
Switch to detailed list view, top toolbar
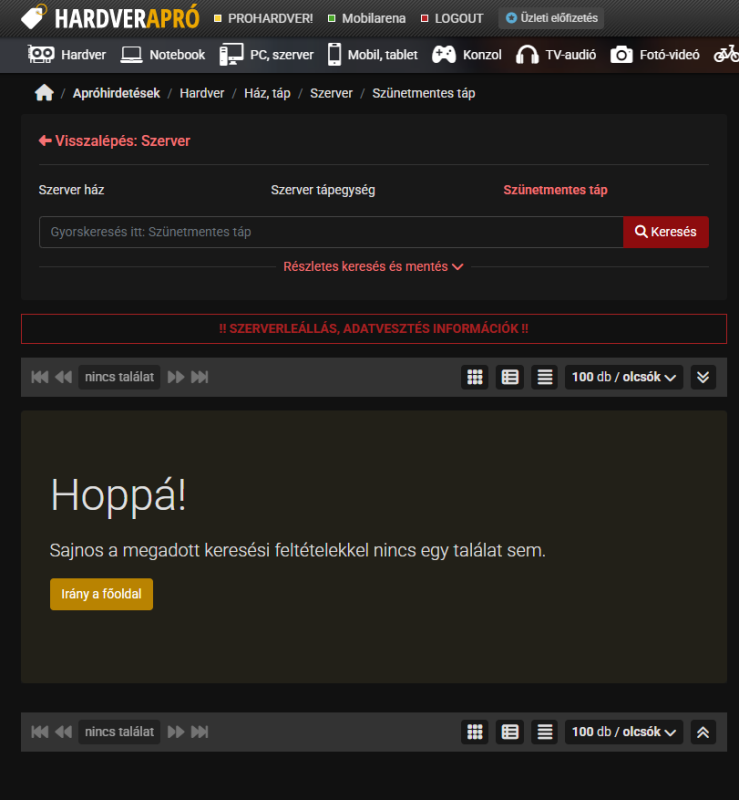510,377
